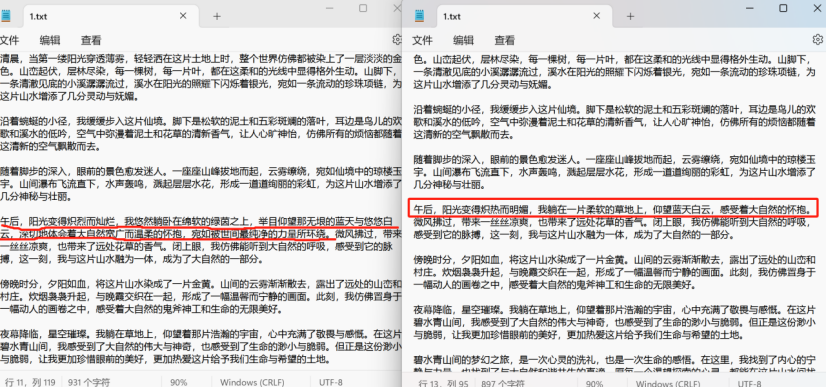Add new tab in right Notepad window

pos(630,16)
